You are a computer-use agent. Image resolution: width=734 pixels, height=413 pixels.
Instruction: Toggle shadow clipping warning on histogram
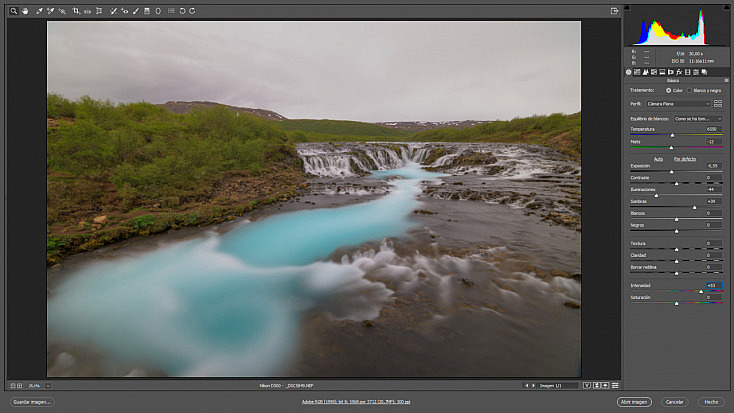click(627, 7)
